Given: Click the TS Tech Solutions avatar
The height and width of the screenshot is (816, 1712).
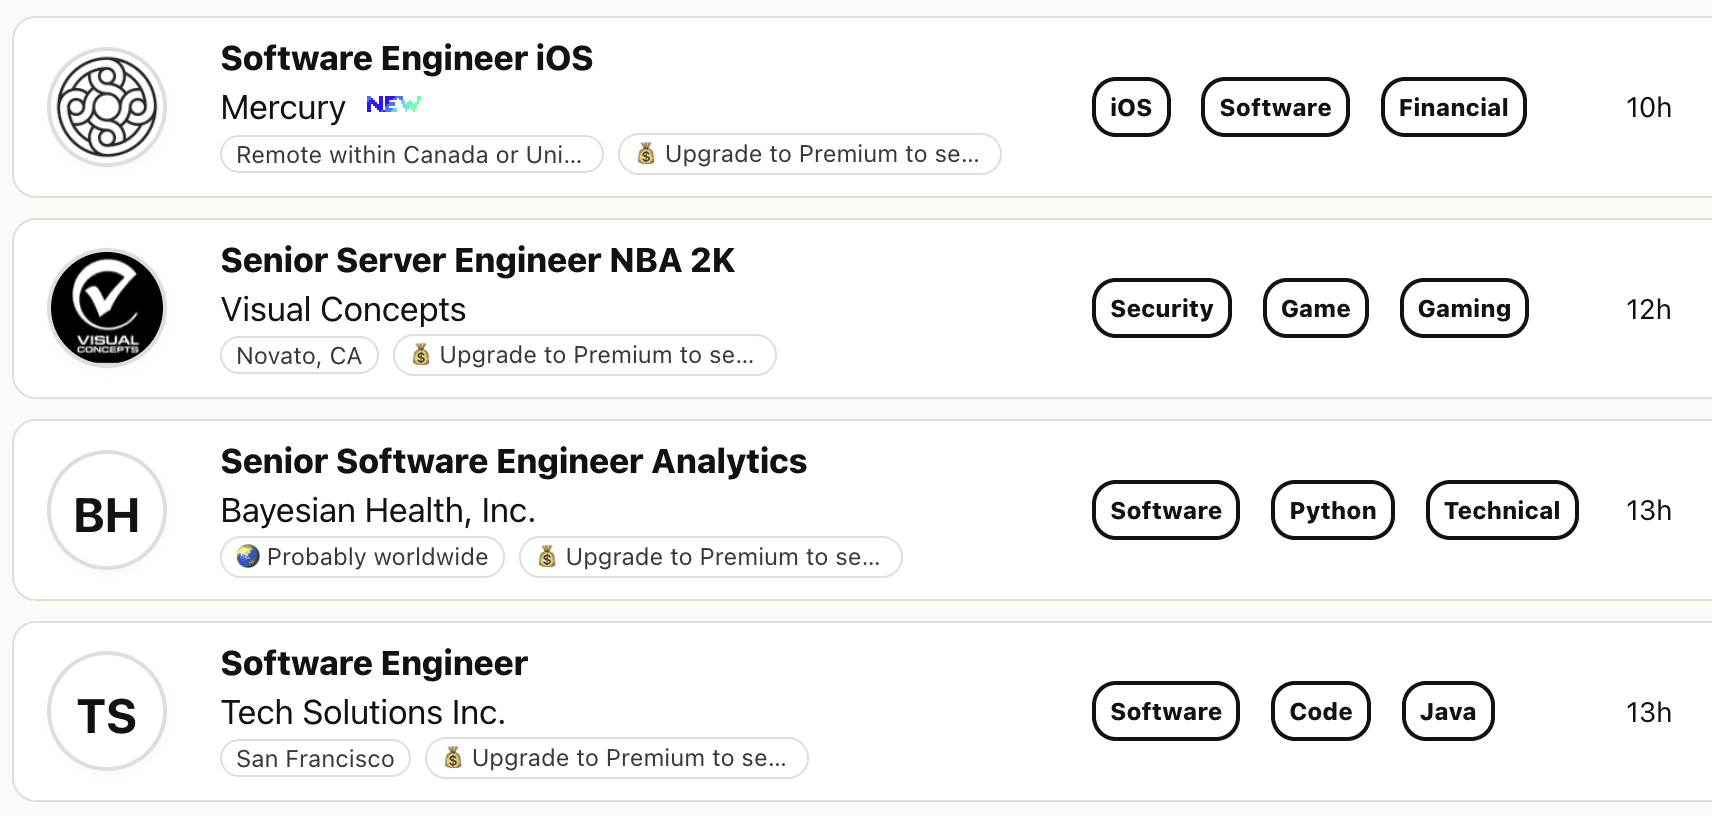Looking at the screenshot, I should click(x=107, y=711).
